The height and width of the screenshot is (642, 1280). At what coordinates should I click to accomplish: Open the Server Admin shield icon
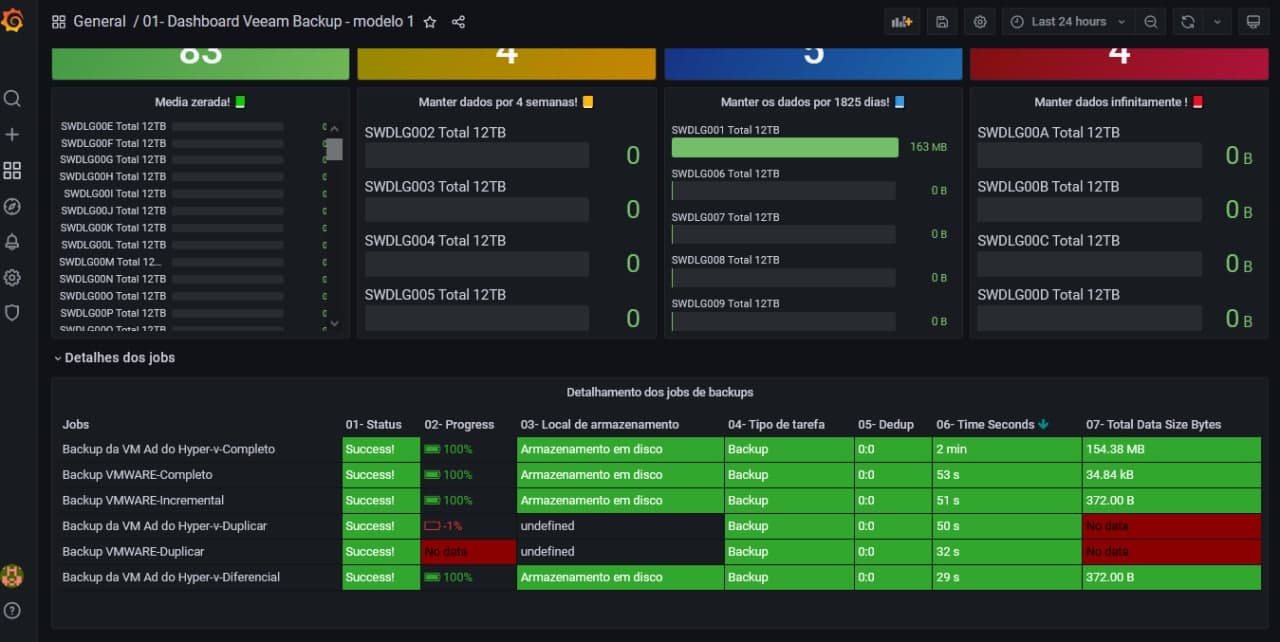[x=12, y=312]
